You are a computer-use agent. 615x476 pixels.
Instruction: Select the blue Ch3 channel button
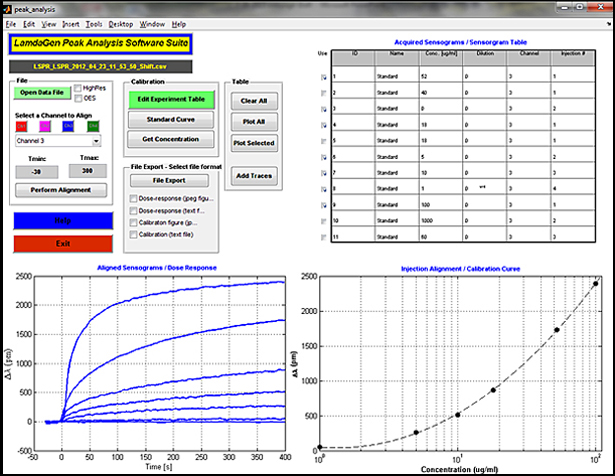[68, 126]
